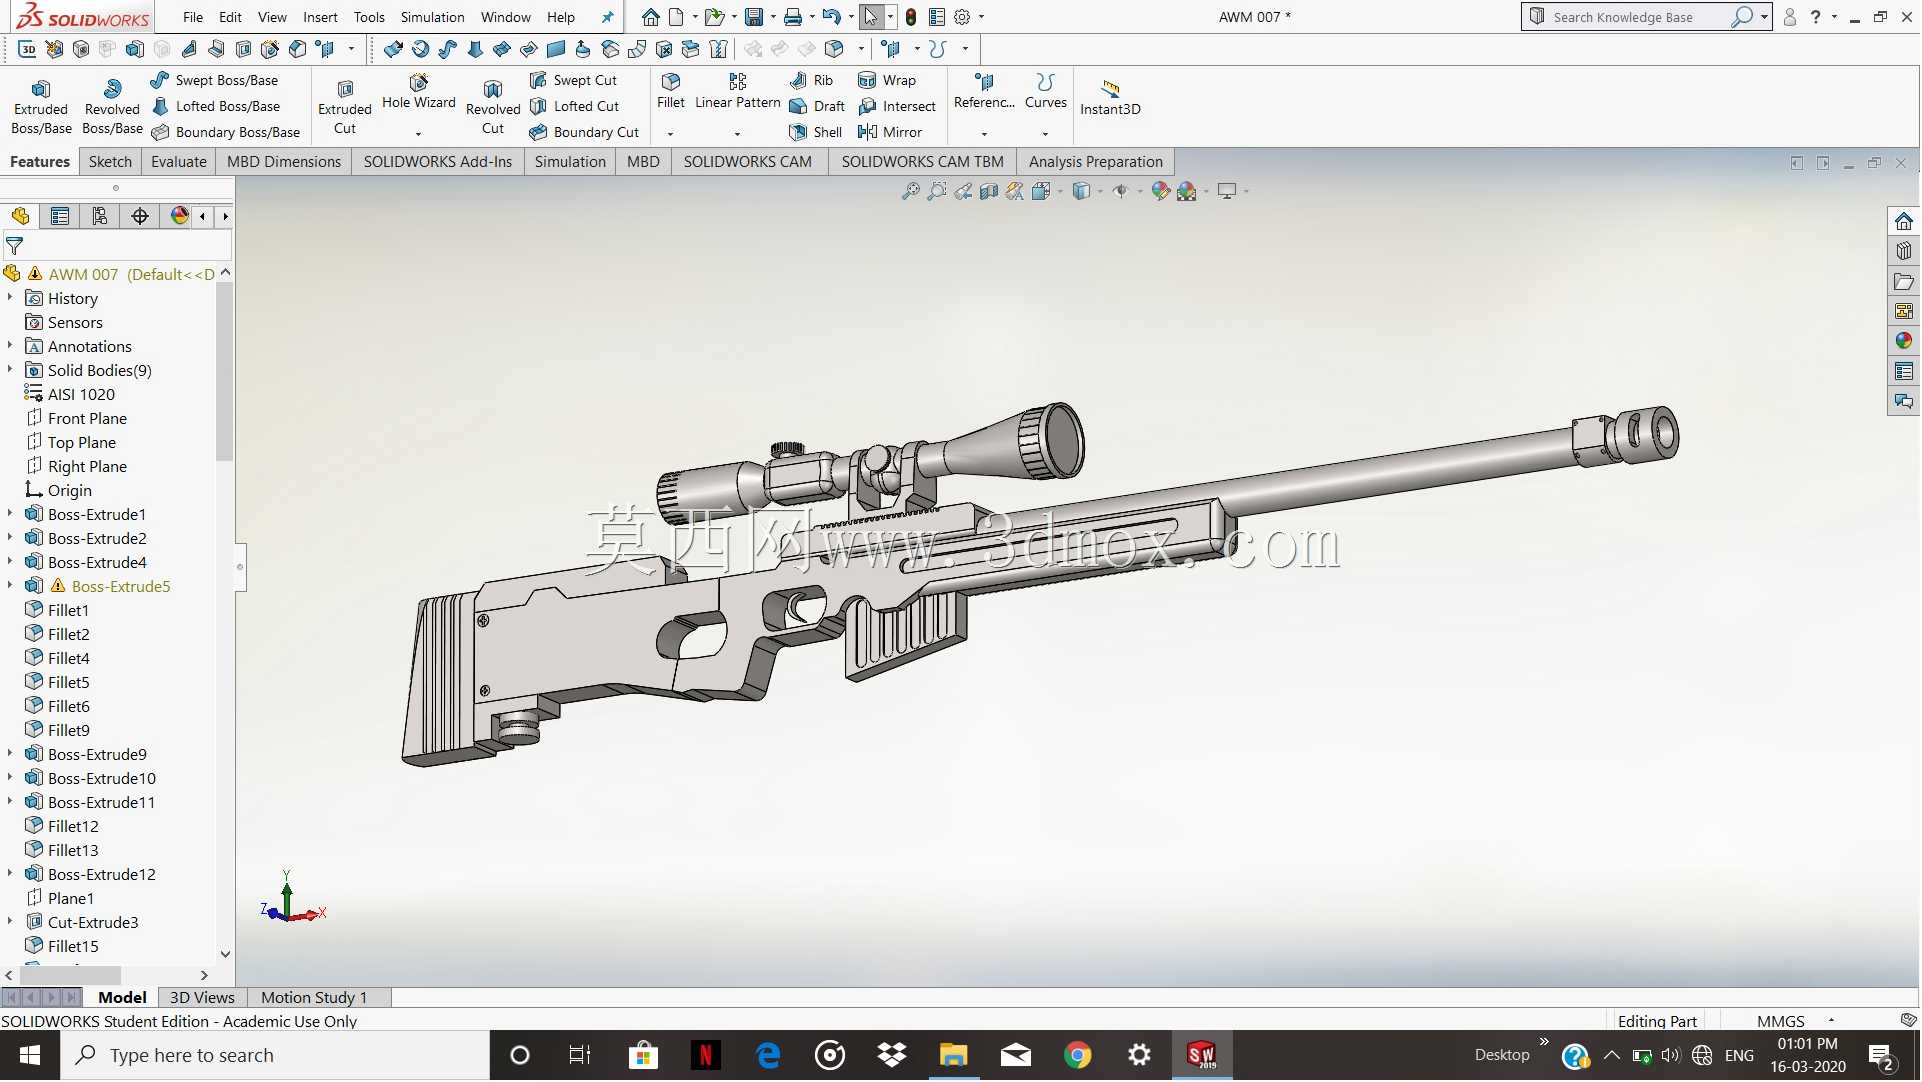
Task: Select the Wrap tool
Action: [x=887, y=80]
